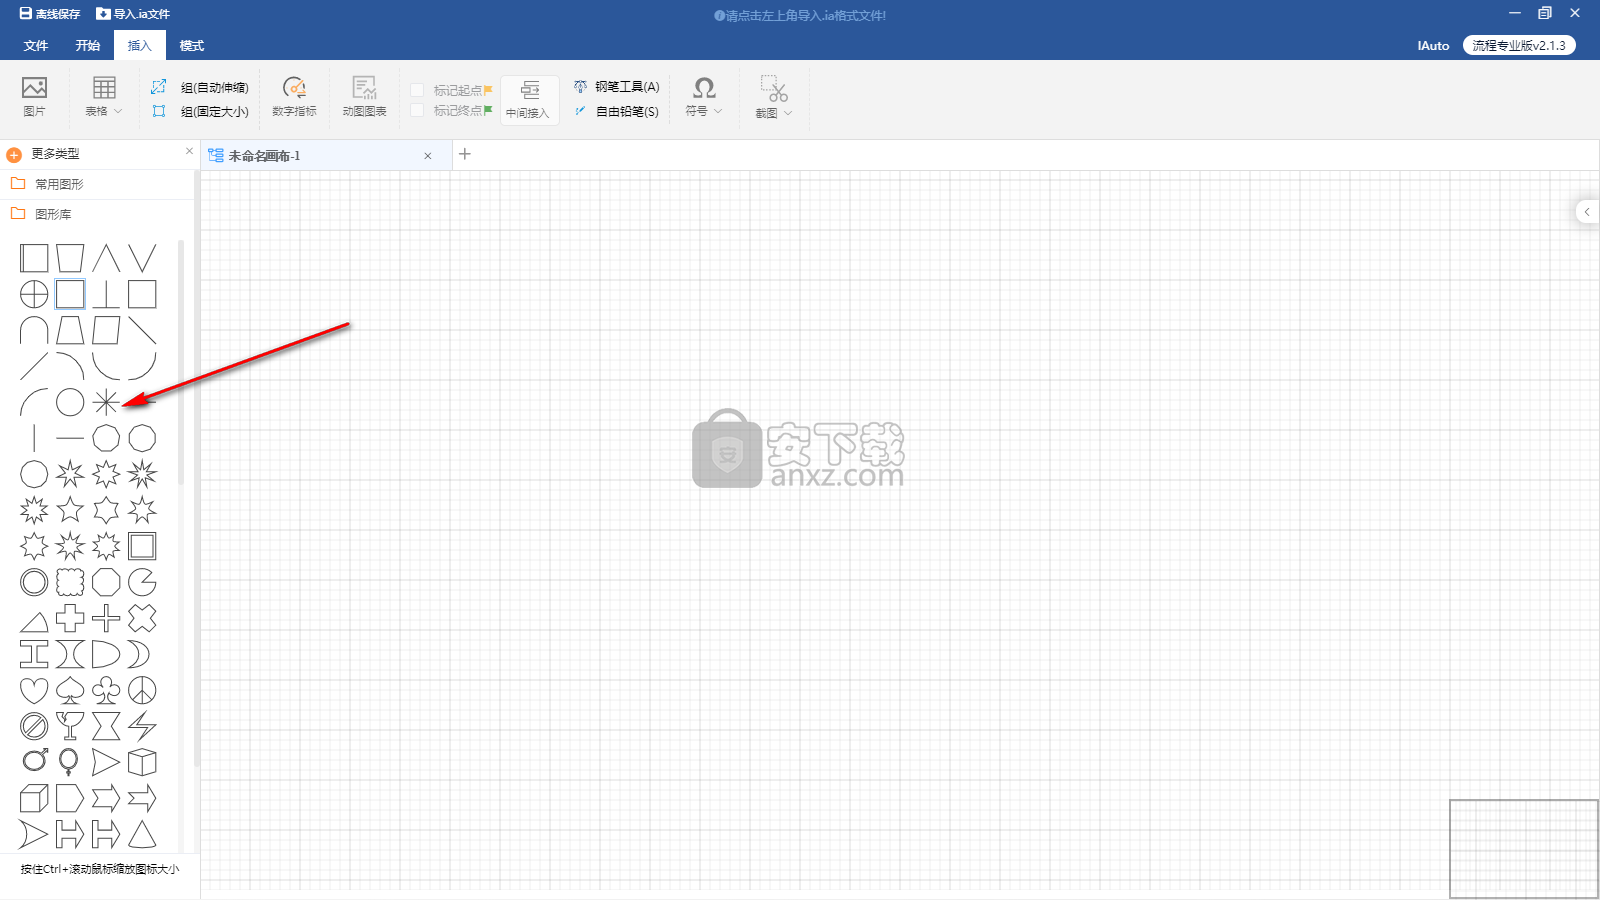Select the asterisk shape in library
The height and width of the screenshot is (900, 1600).
pyautogui.click(x=106, y=402)
